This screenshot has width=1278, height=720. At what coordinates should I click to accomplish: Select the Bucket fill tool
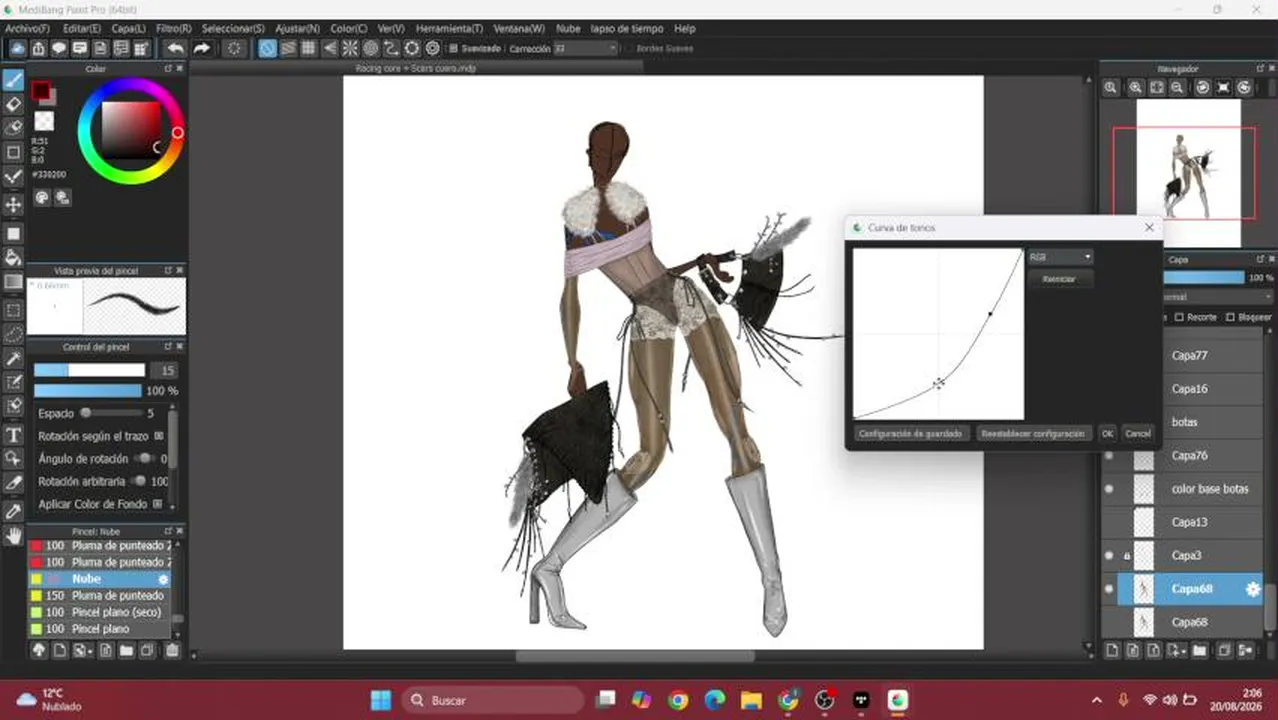click(13, 258)
